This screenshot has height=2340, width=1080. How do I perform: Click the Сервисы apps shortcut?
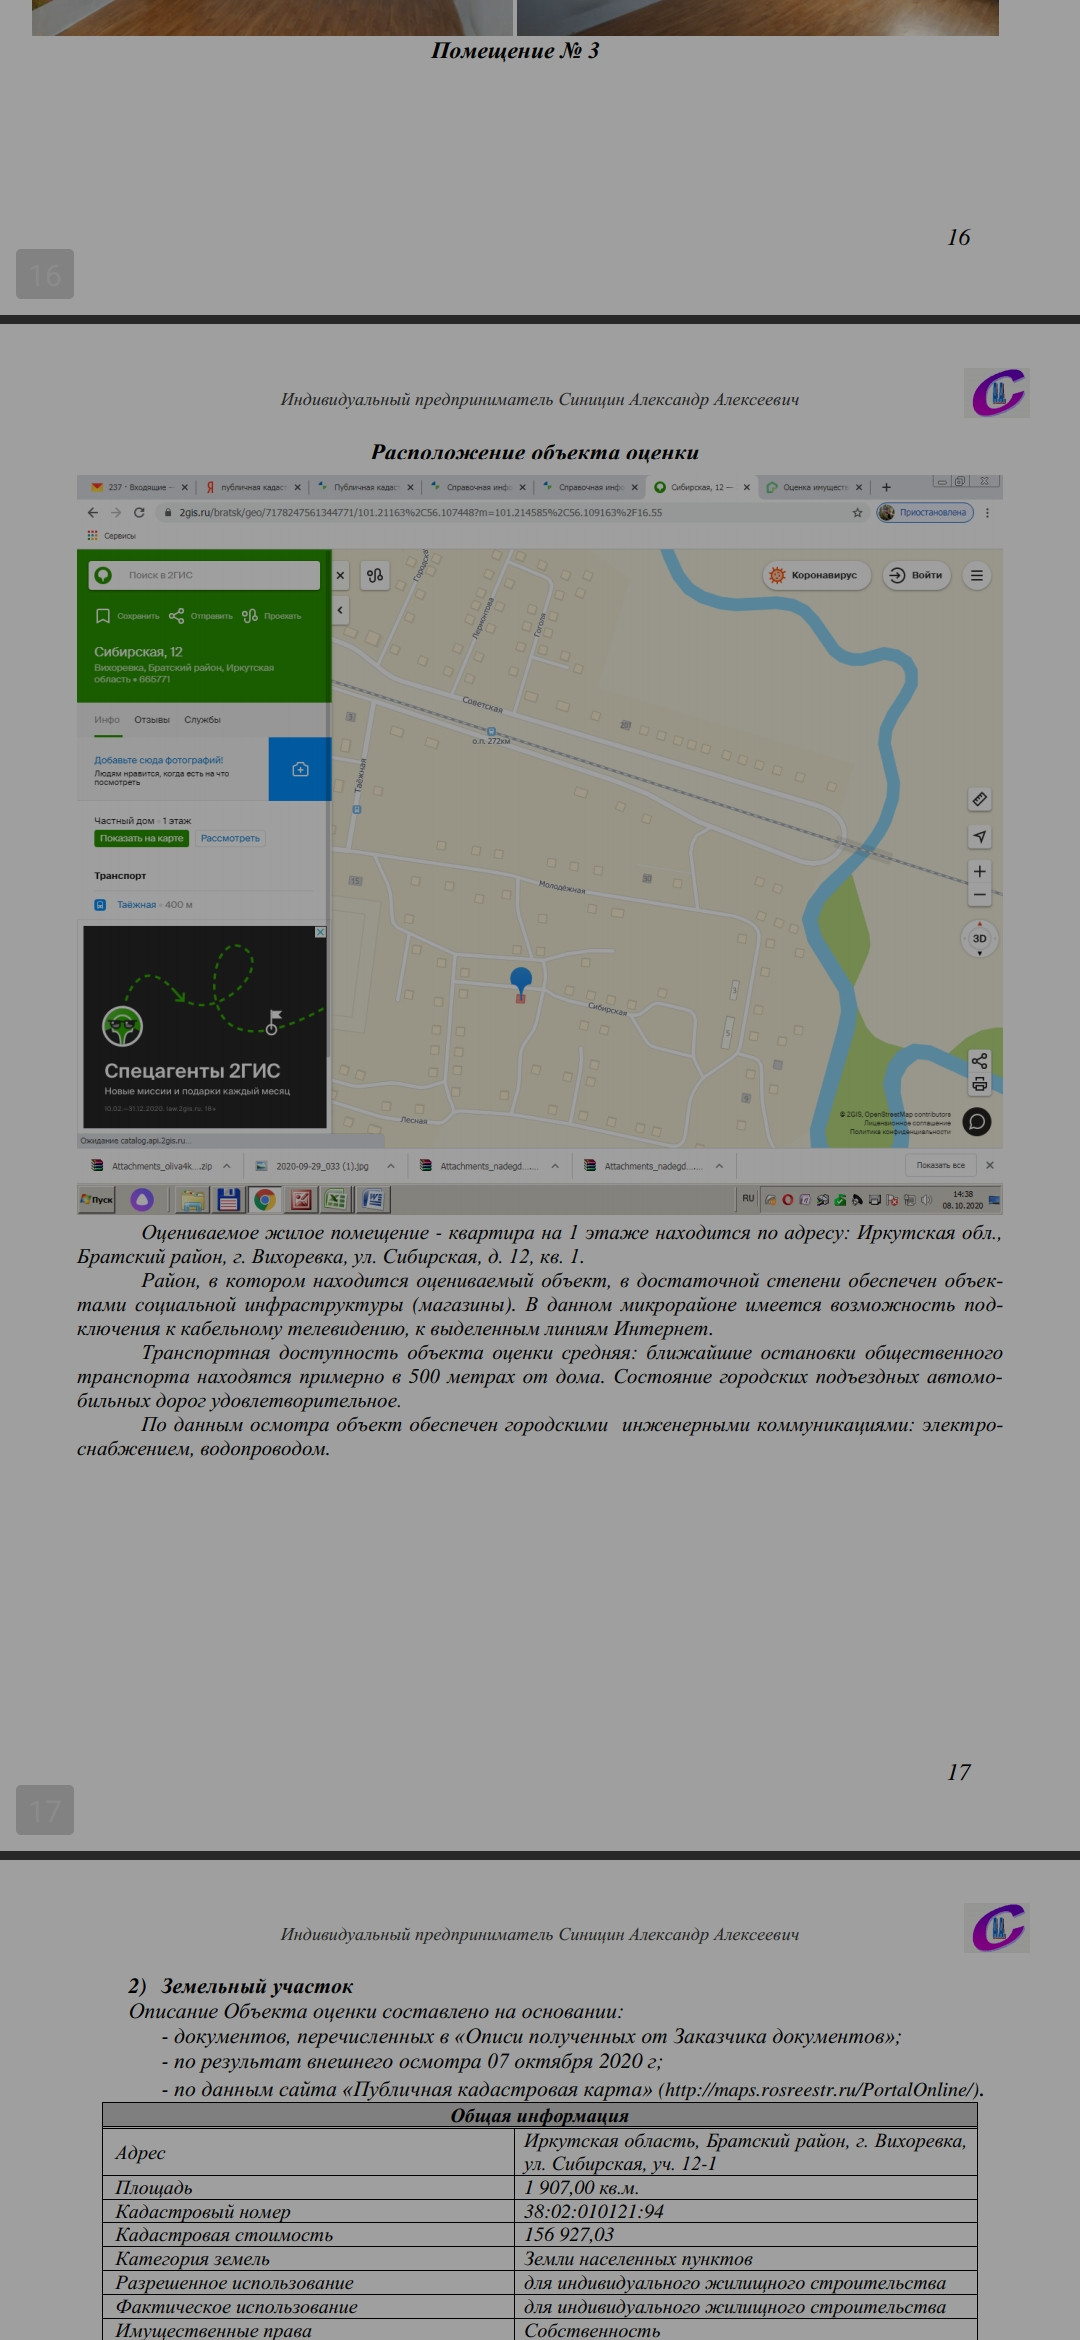[x=112, y=536]
